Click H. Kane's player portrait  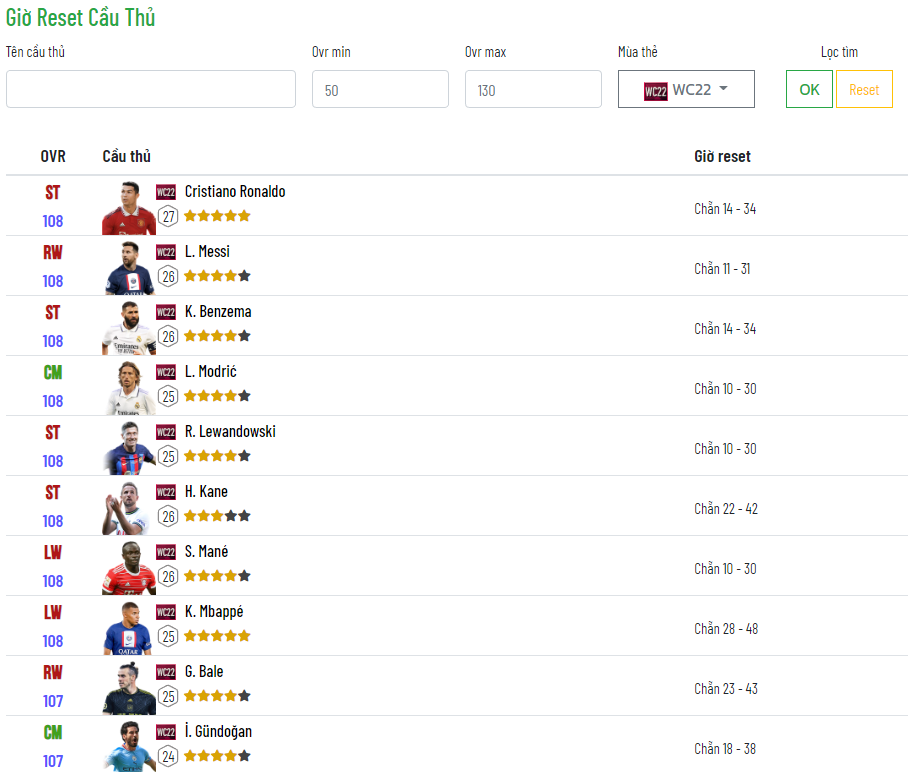pos(128,508)
